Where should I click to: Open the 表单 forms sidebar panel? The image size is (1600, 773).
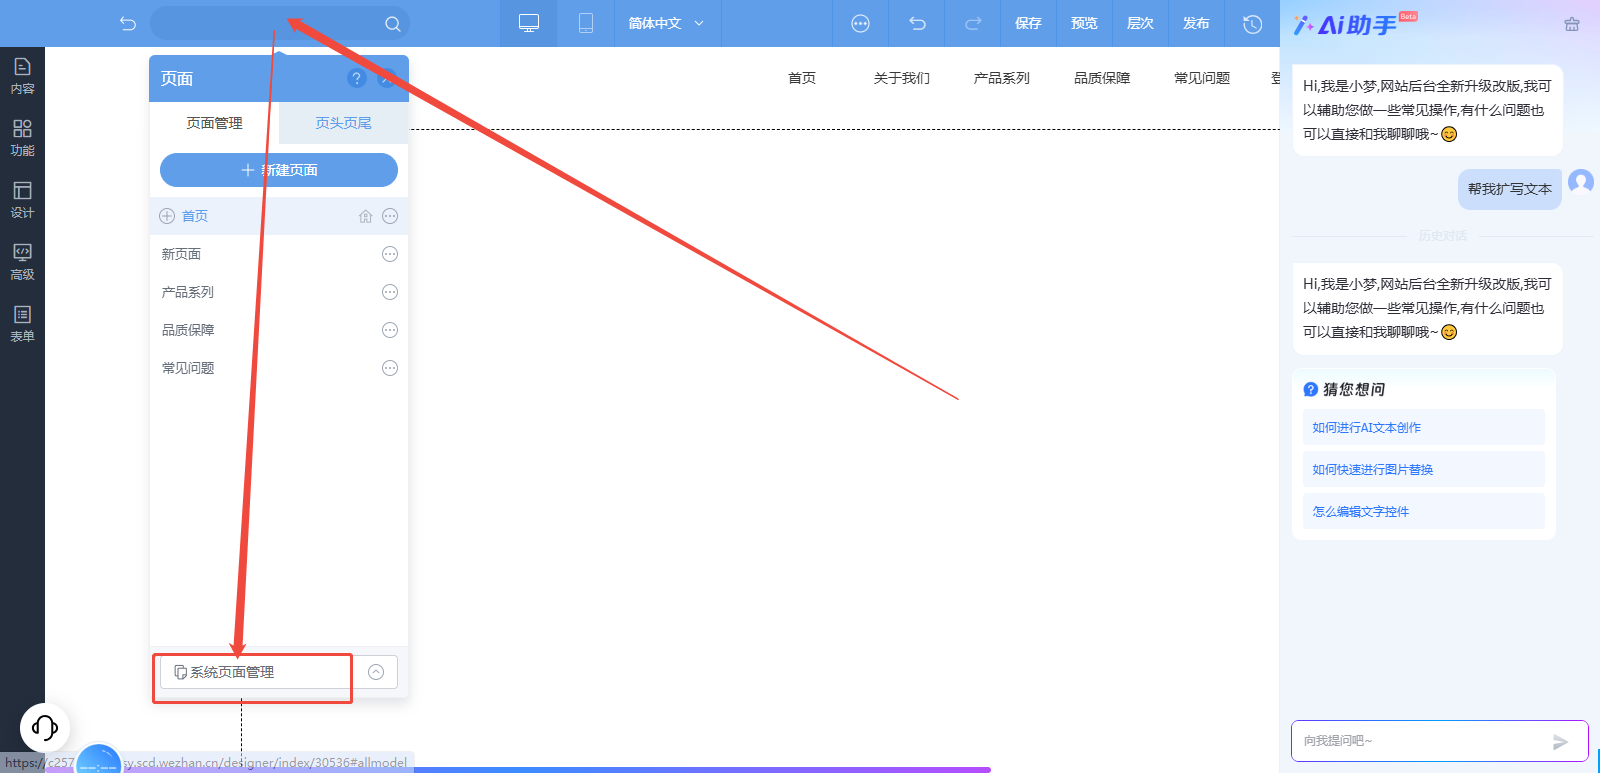(x=22, y=324)
